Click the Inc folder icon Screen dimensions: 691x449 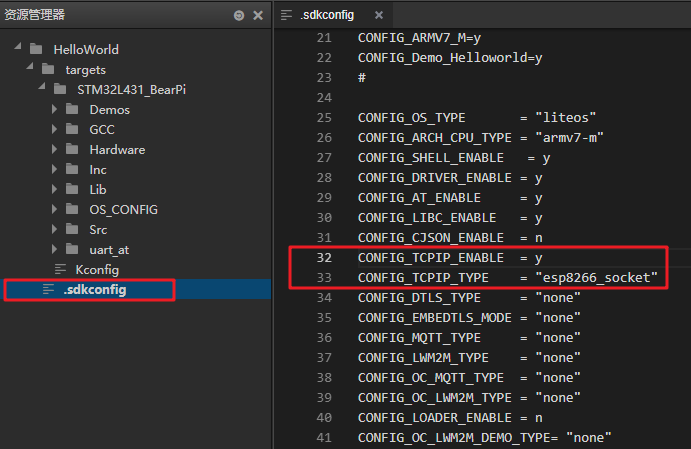click(x=72, y=169)
